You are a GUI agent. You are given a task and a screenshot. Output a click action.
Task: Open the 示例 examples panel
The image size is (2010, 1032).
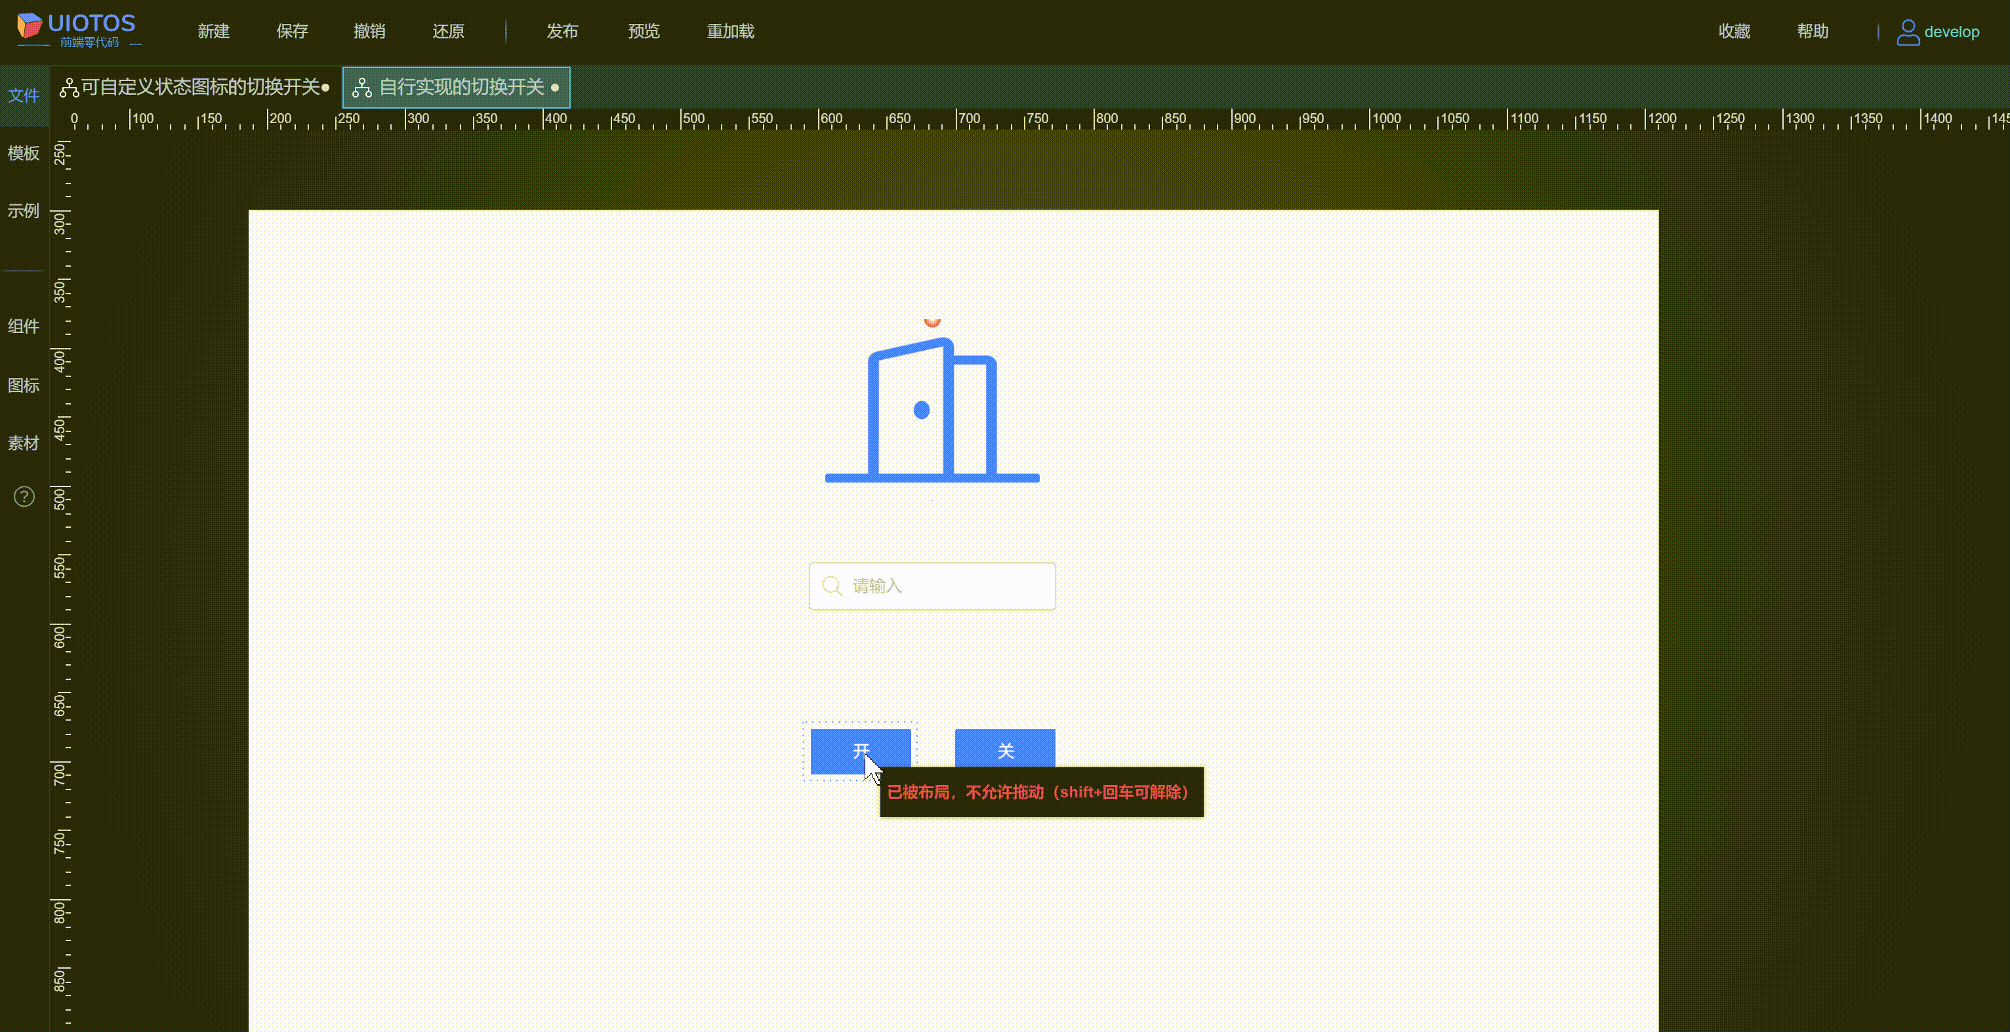(x=24, y=211)
